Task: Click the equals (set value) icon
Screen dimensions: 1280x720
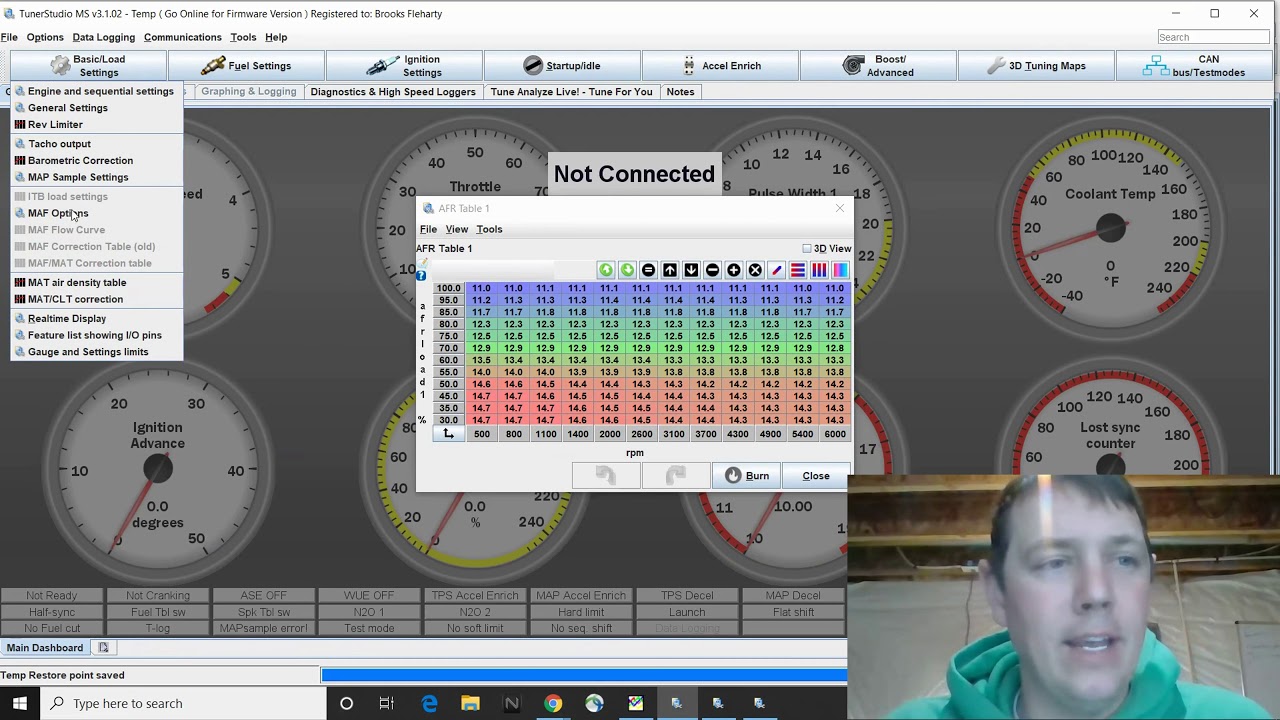Action: pos(648,270)
